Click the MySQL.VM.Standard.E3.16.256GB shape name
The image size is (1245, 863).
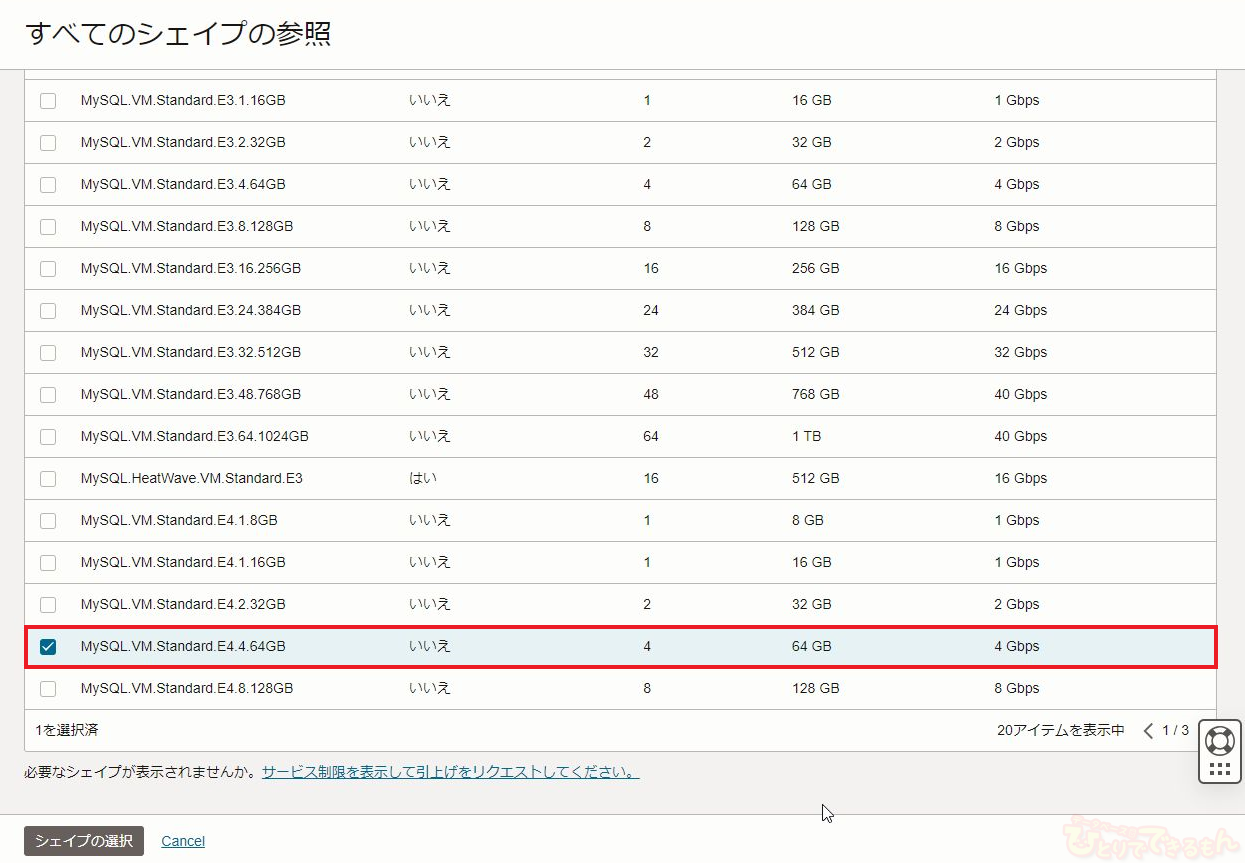pyautogui.click(x=190, y=268)
